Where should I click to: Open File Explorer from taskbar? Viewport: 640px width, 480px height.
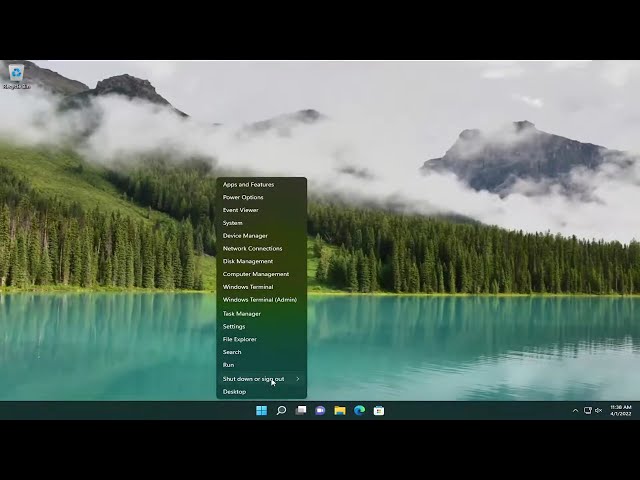(x=340, y=411)
